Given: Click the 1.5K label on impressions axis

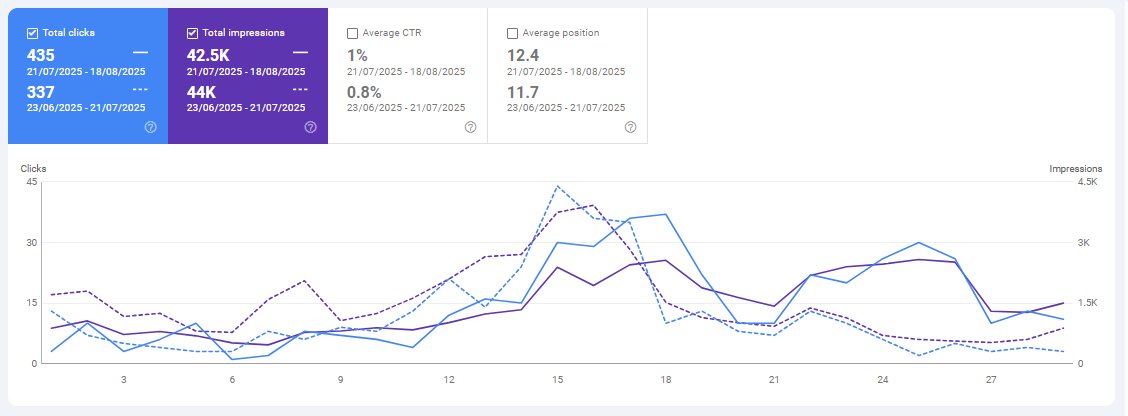Looking at the screenshot, I should pyautogui.click(x=1088, y=303).
